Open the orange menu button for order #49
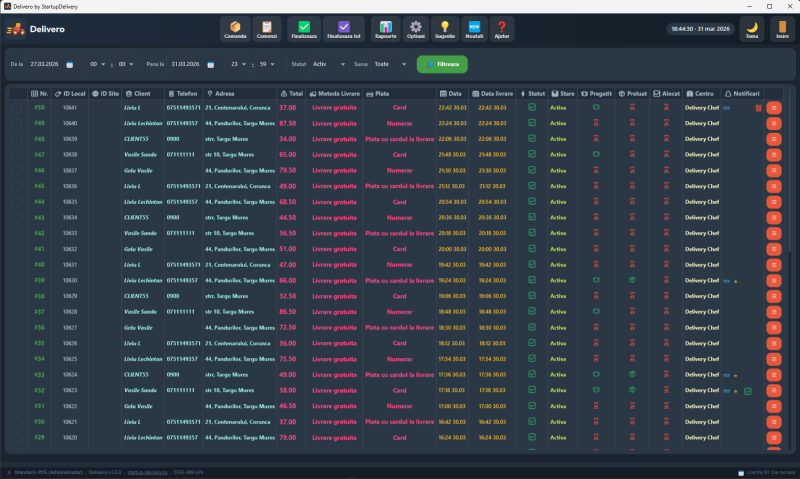800x479 pixels. 773,123
